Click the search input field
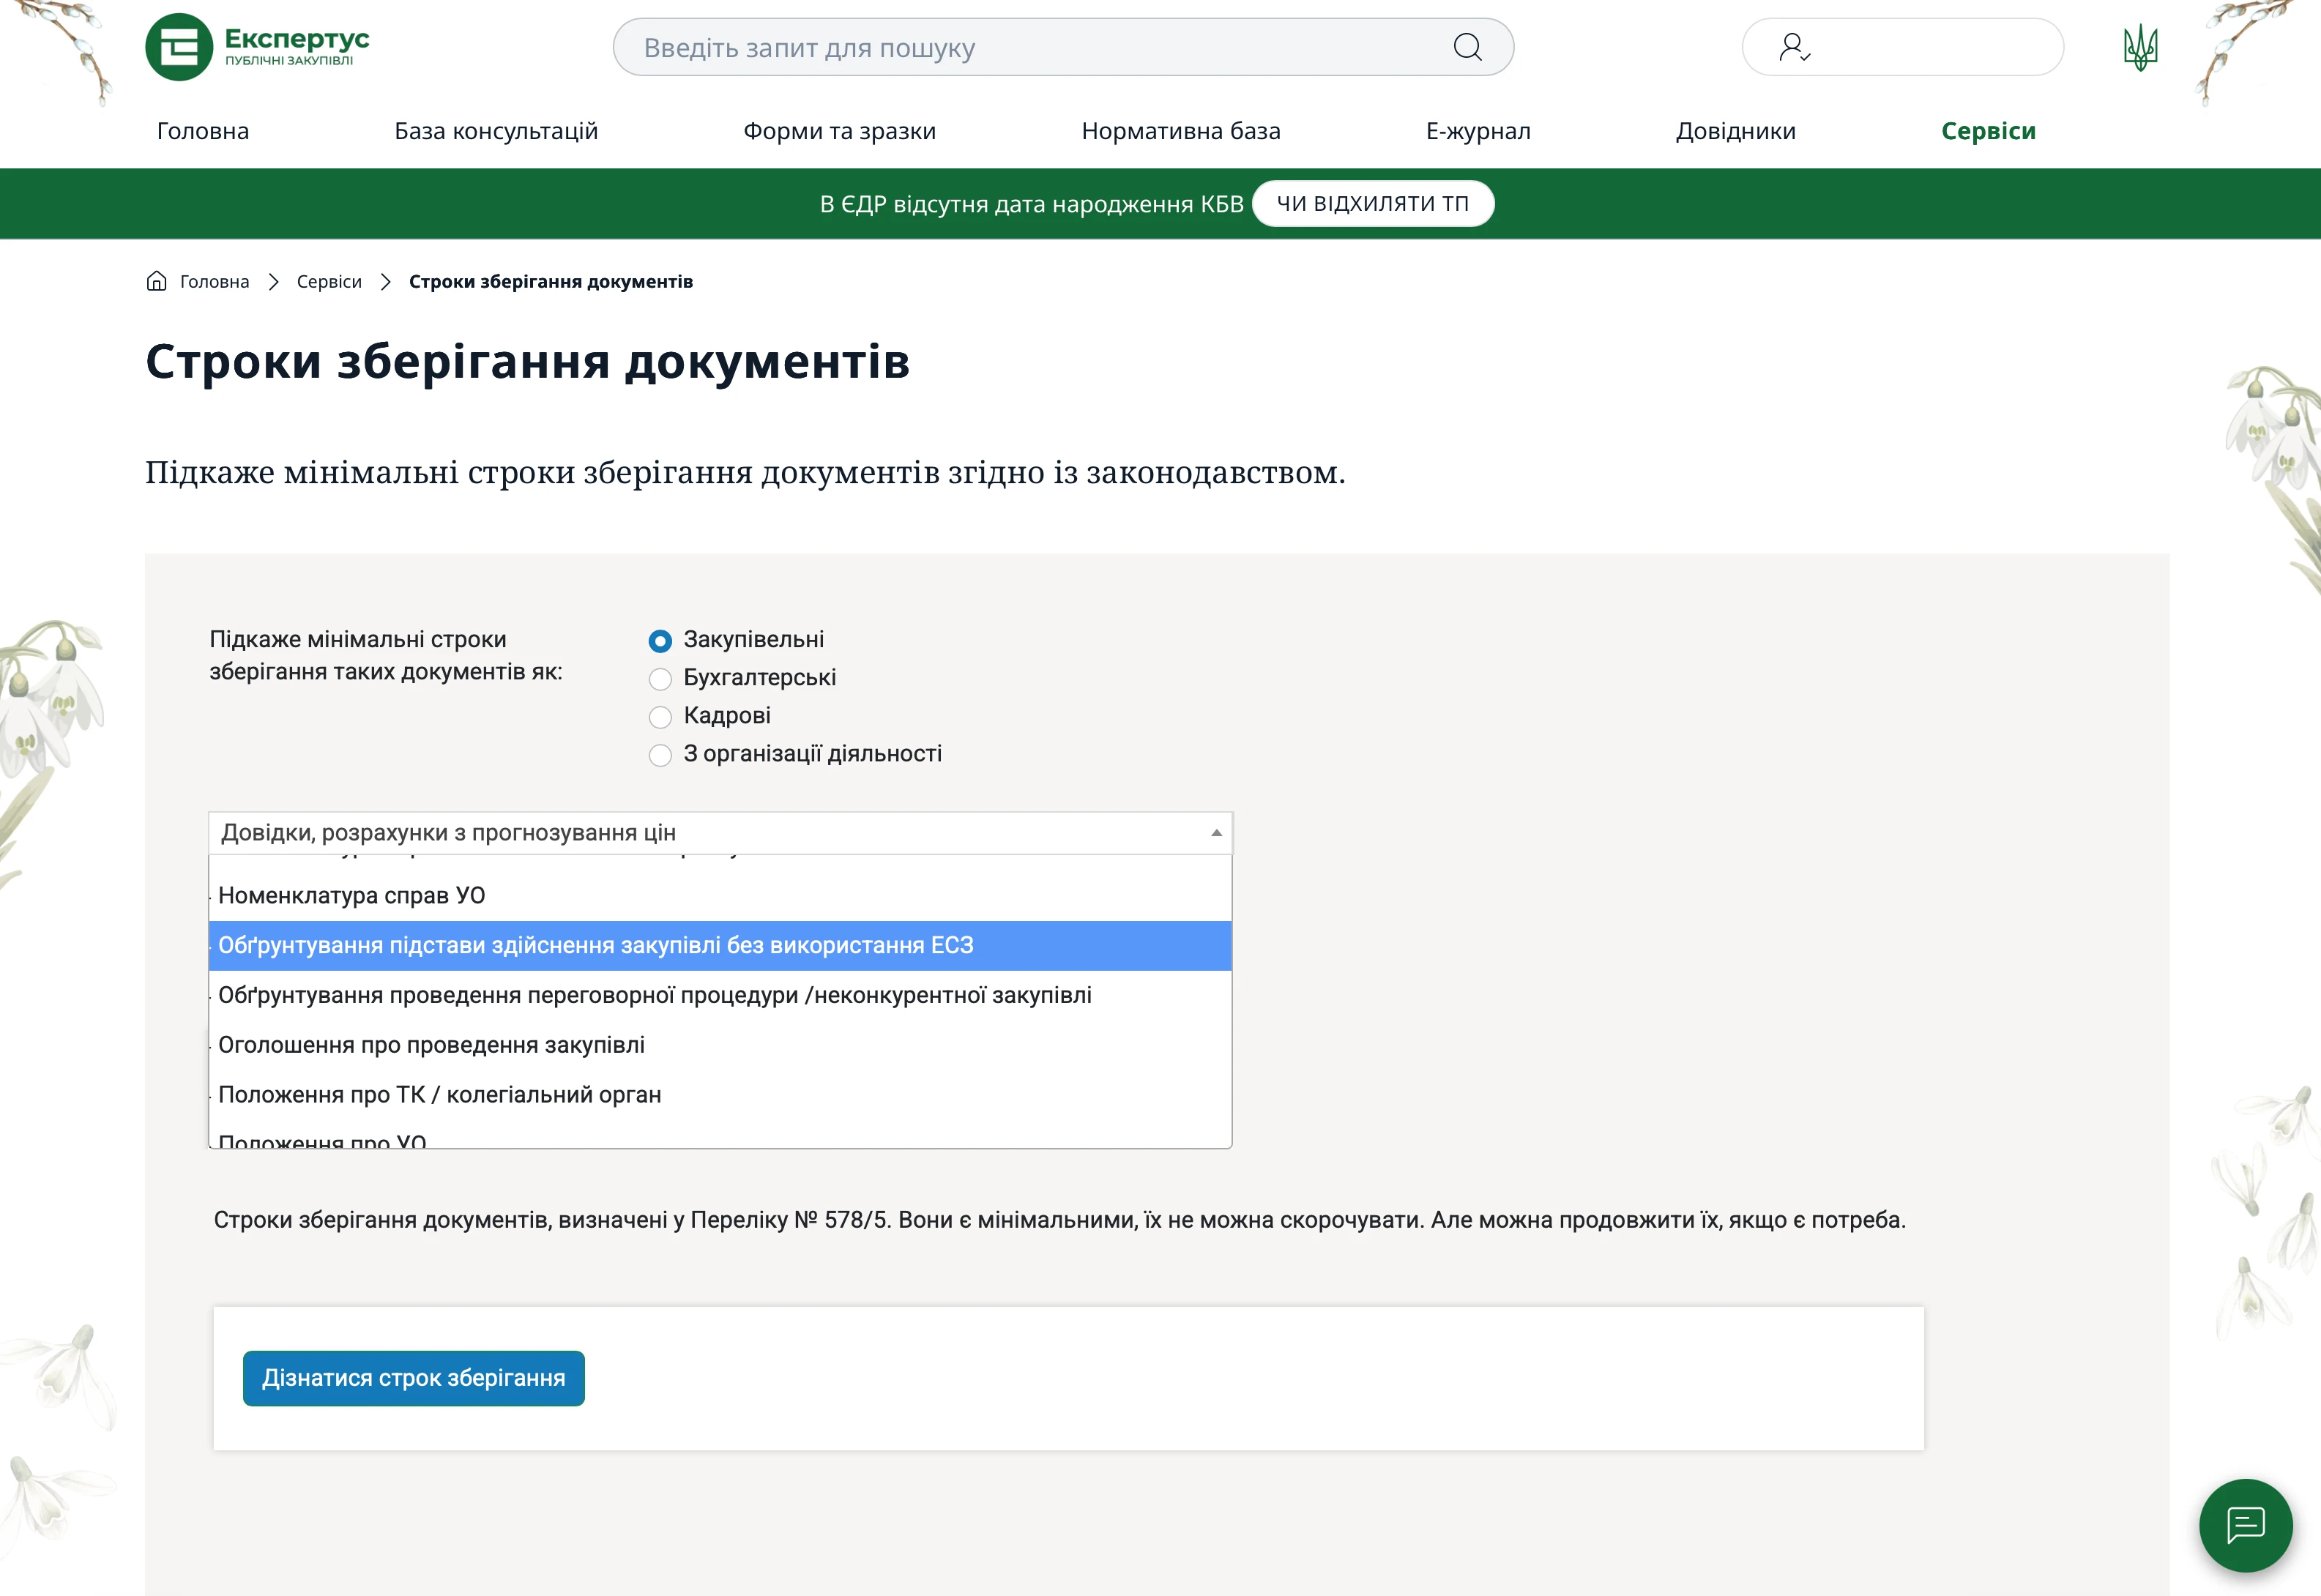Screen dimensions: 2321x1596 1000,46
